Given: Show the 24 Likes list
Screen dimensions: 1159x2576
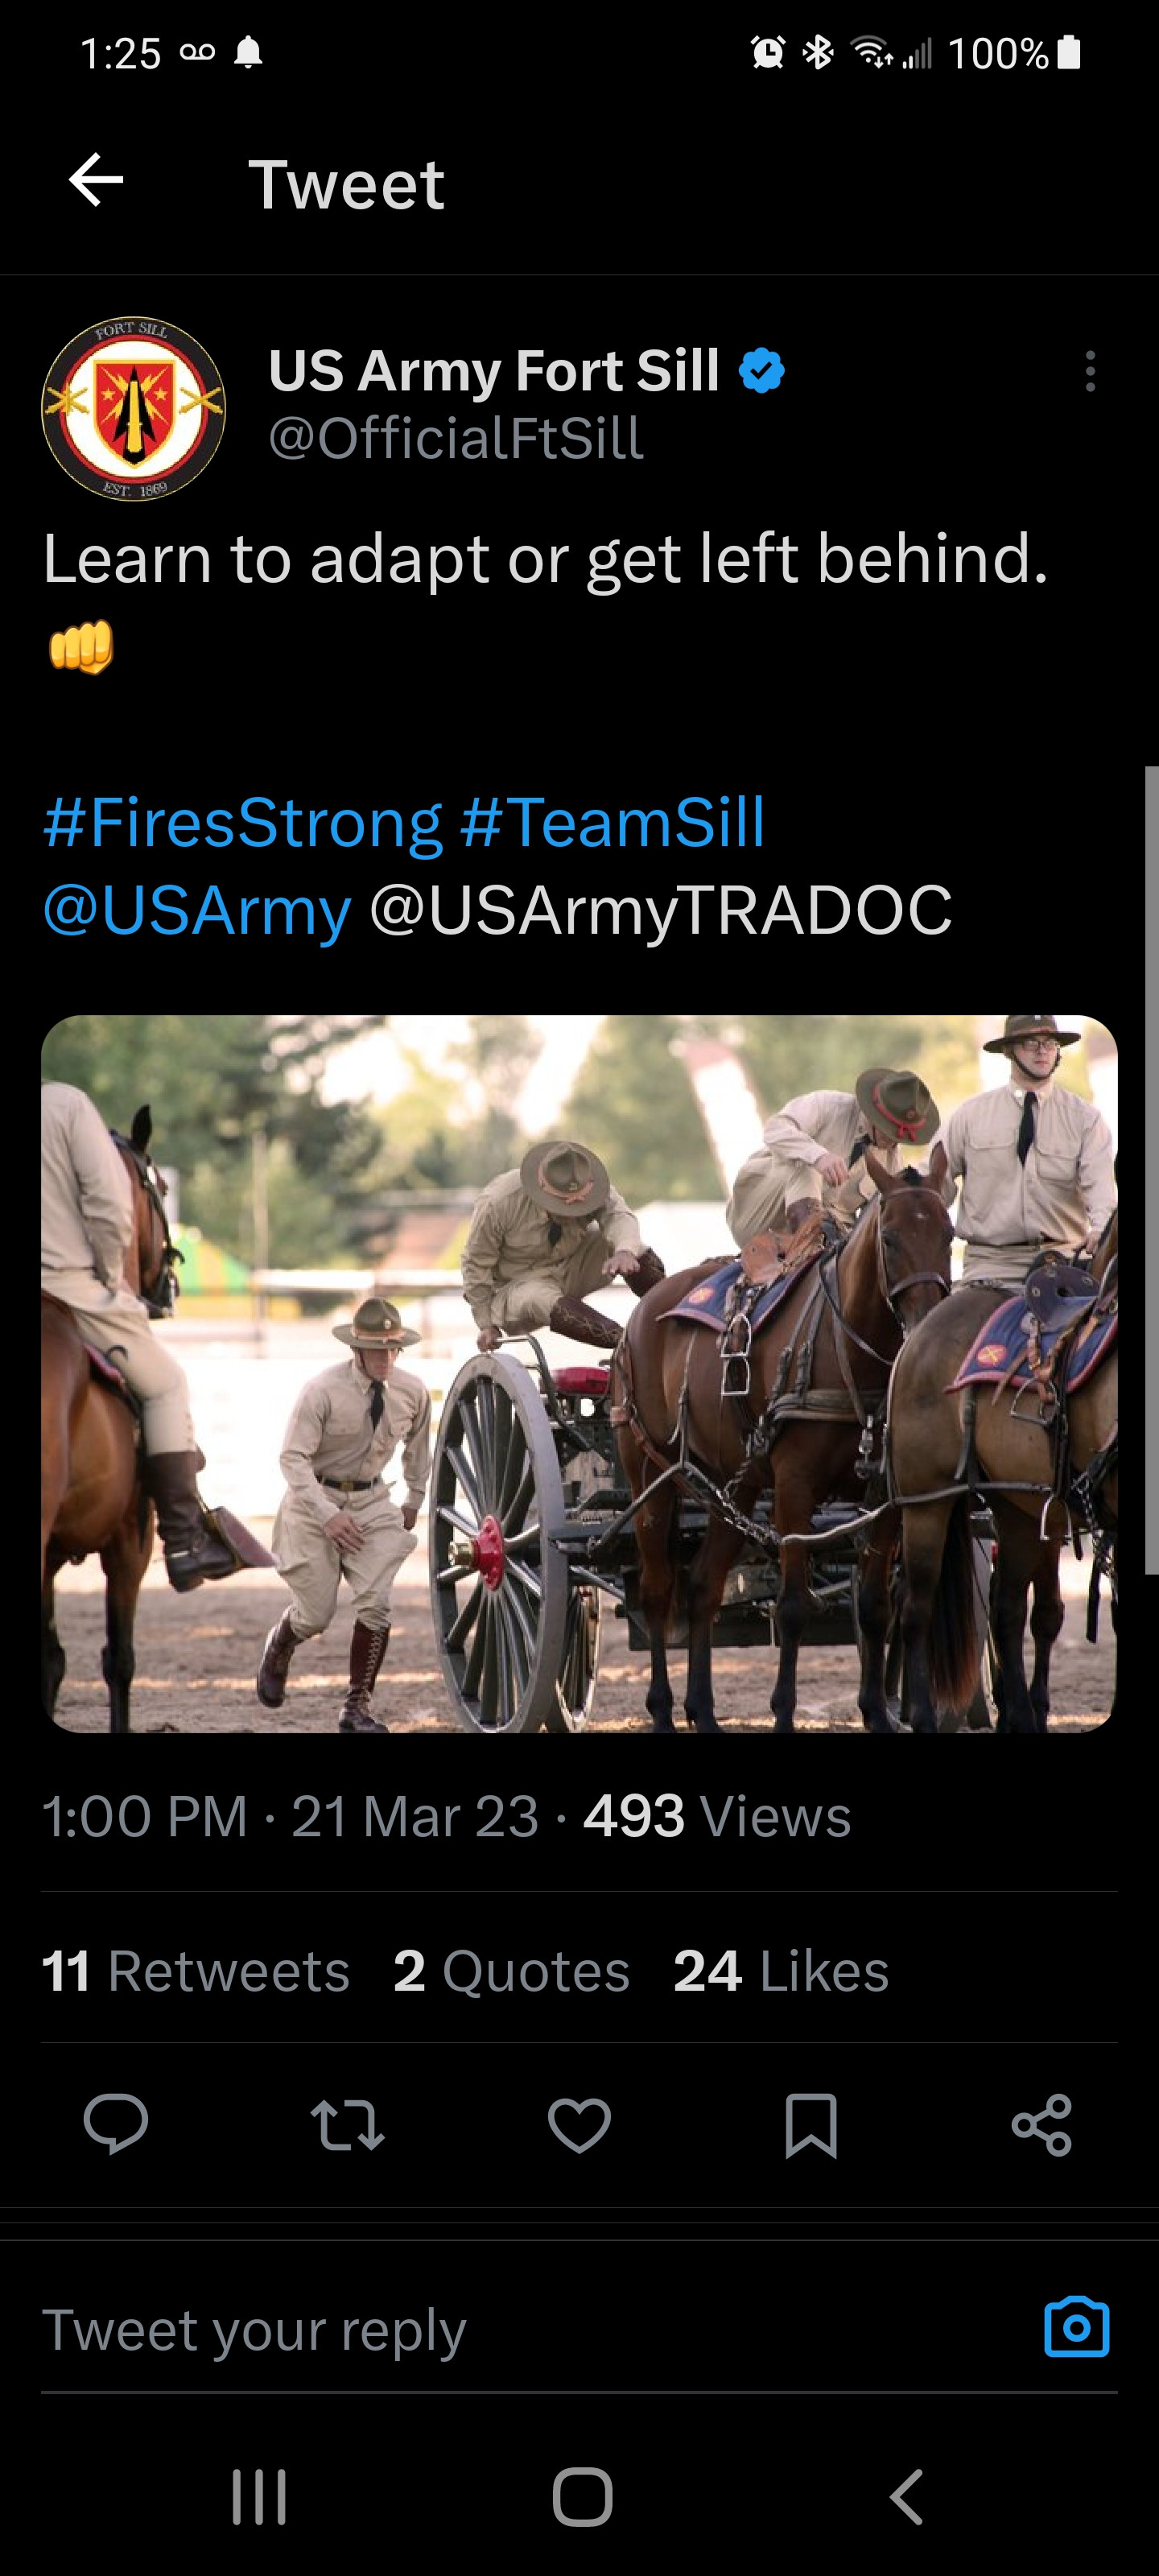Looking at the screenshot, I should coord(781,1971).
